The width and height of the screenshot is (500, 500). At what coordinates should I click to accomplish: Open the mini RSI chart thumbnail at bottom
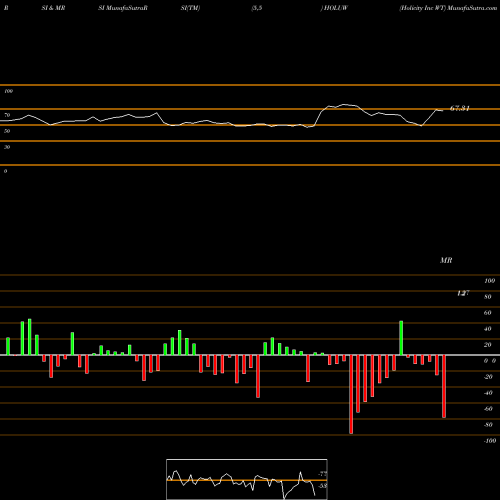pos(247,479)
